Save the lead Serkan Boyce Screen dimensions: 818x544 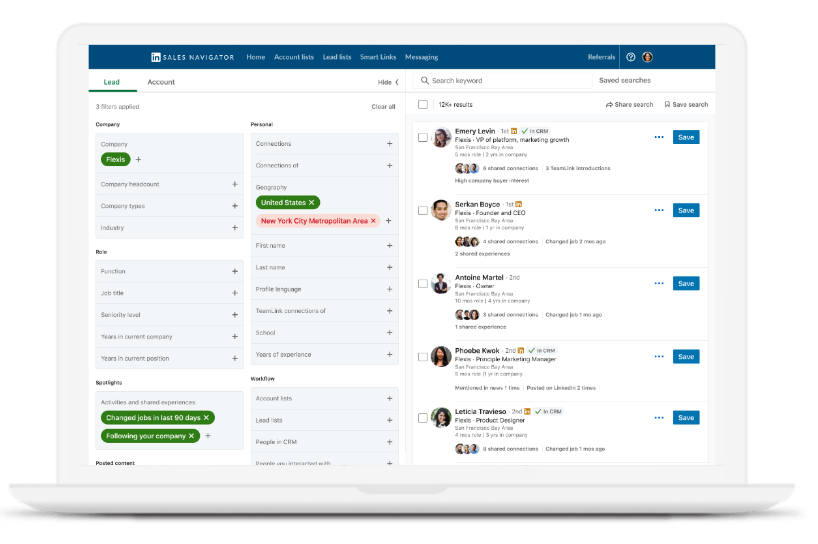(x=686, y=210)
